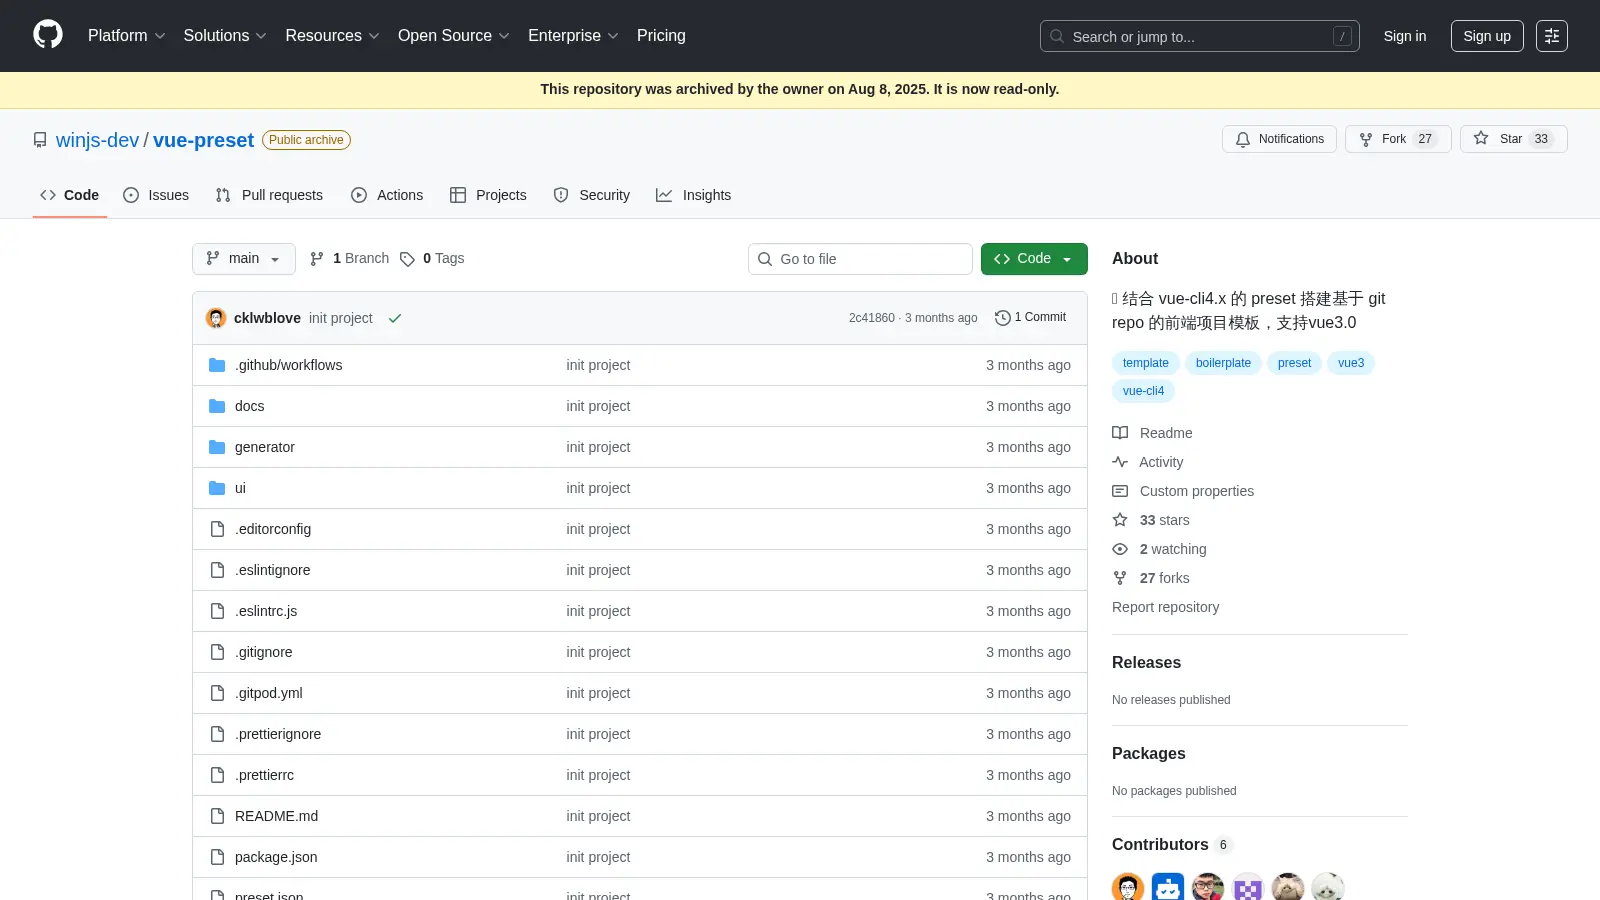
Task: Open cklwblove's avatar image
Action: (216, 318)
